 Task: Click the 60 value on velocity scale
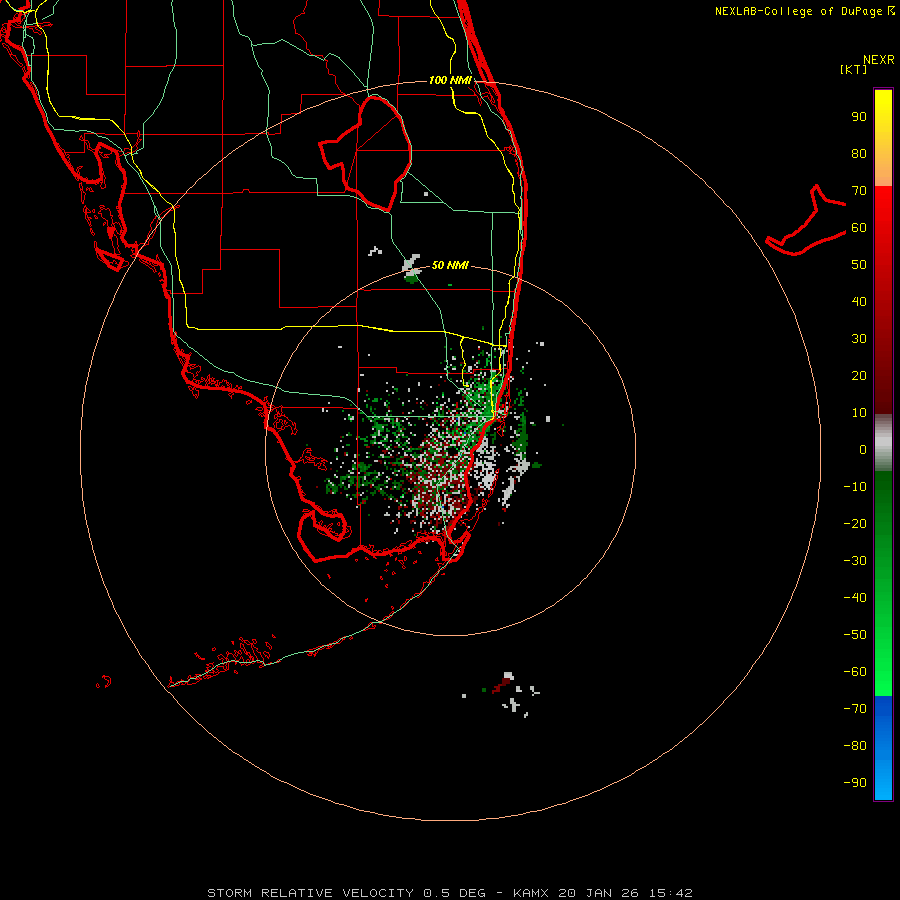click(859, 228)
